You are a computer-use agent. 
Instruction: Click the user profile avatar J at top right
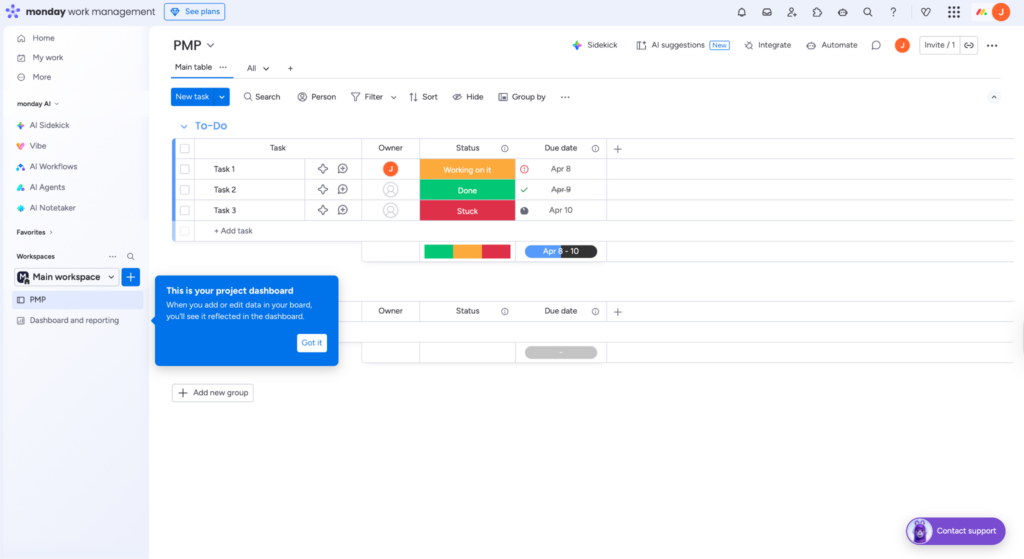tap(1000, 12)
